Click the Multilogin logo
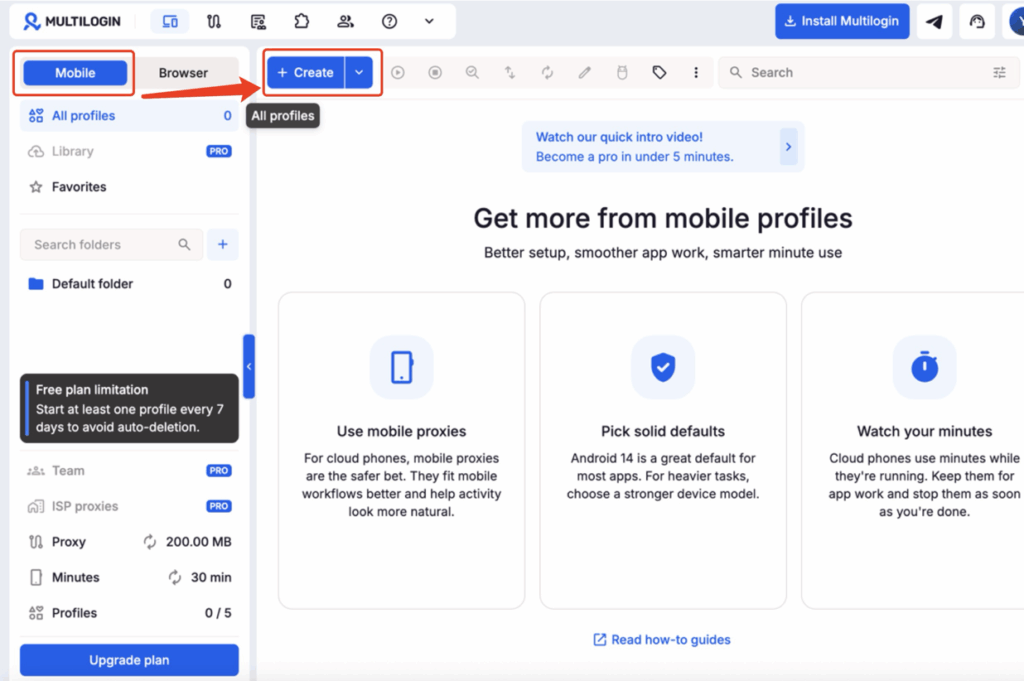The image size is (1024, 681). click(72, 22)
